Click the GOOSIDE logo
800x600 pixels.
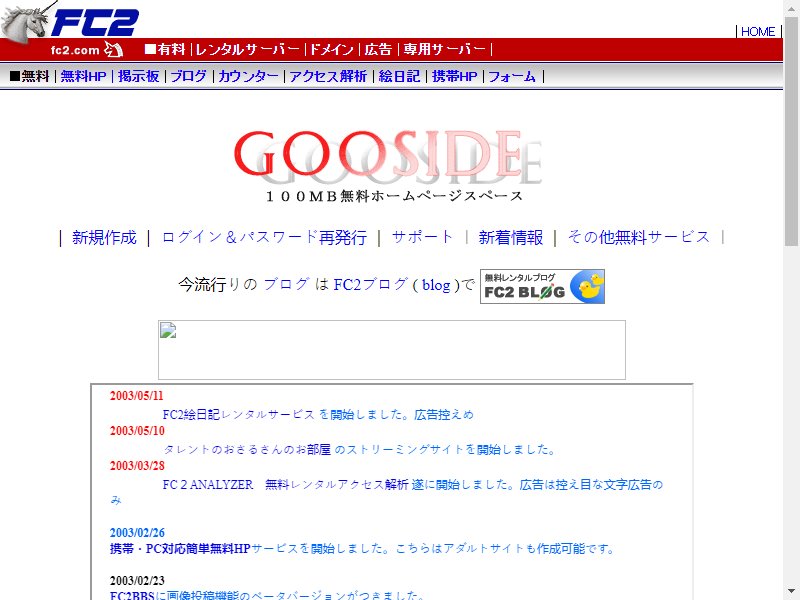388,156
